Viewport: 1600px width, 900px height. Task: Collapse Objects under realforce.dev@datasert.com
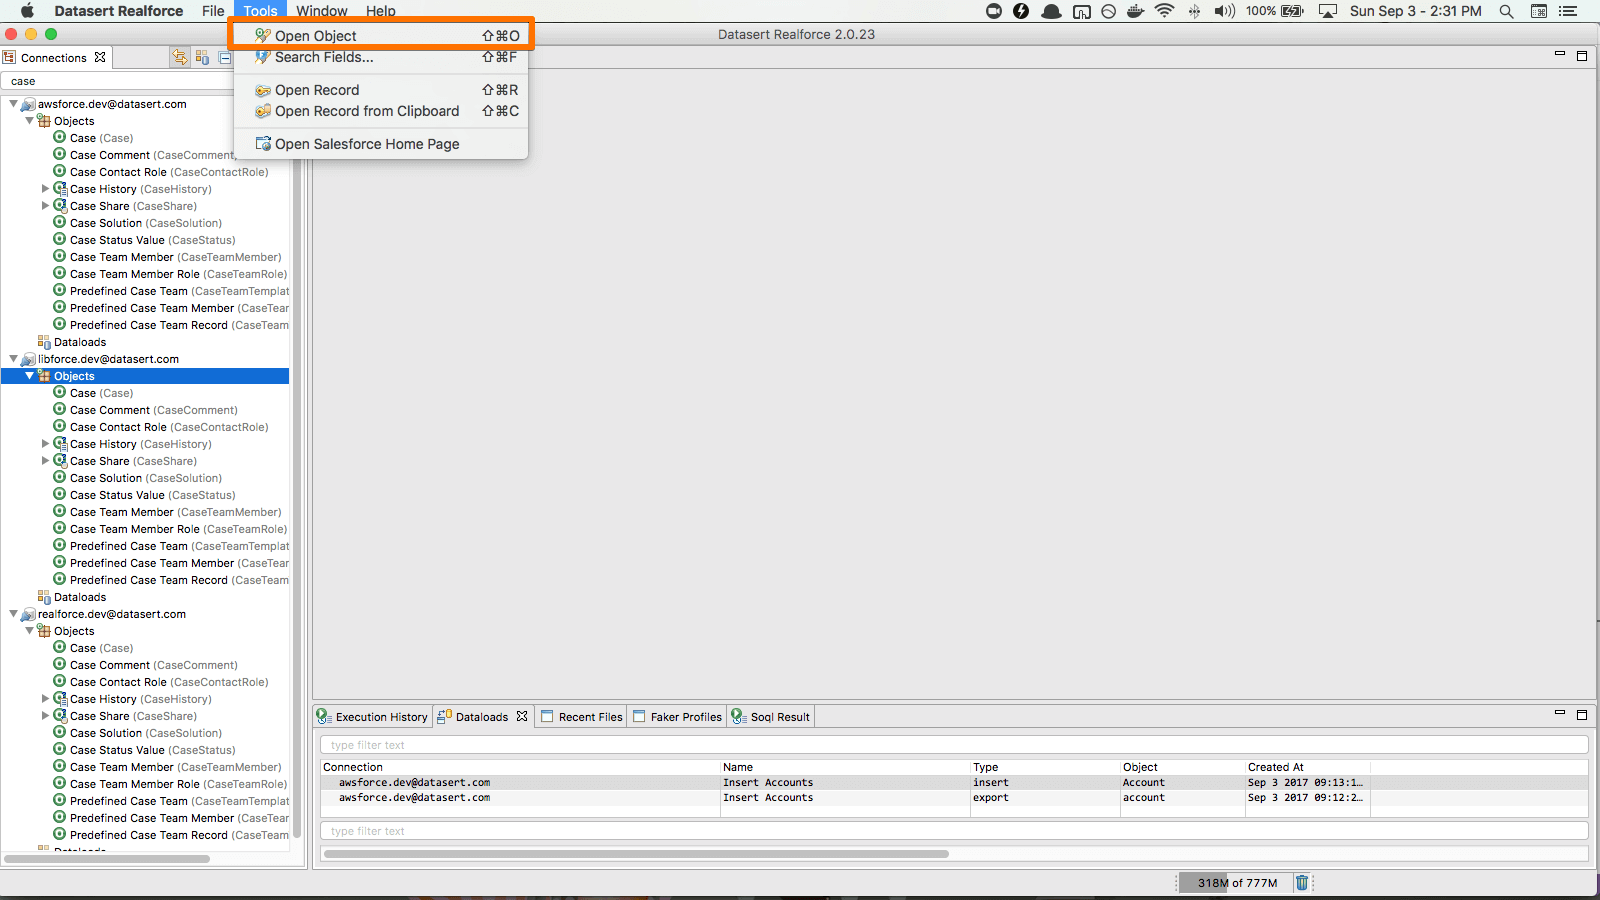29,631
